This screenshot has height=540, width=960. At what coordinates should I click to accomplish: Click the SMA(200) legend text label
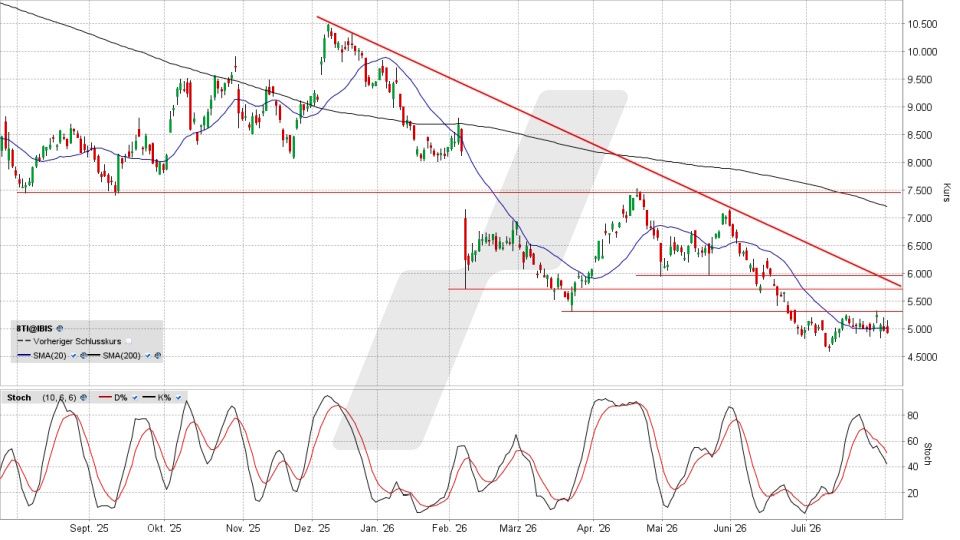point(121,355)
